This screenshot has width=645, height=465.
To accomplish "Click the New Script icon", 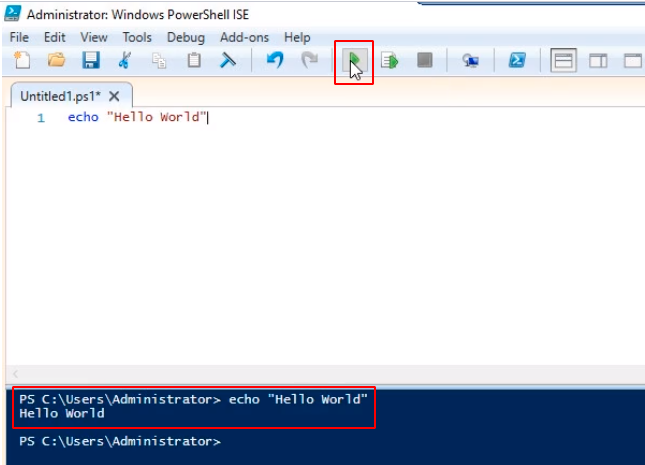I will point(22,61).
